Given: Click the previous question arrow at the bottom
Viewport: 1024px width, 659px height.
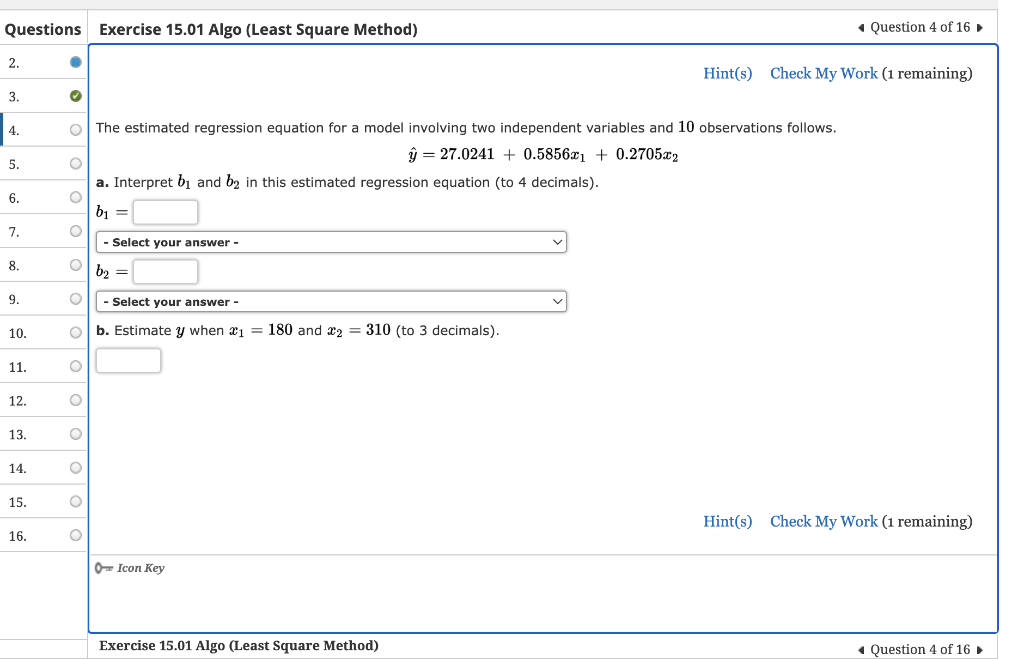Looking at the screenshot, I should (x=860, y=649).
